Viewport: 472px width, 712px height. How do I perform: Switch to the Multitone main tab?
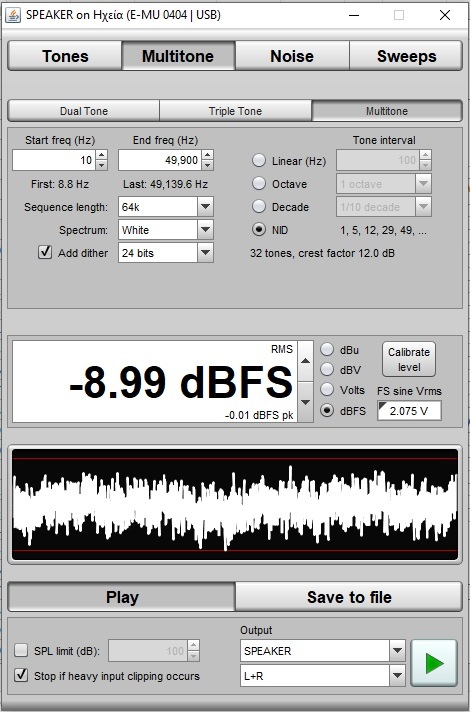point(178,56)
